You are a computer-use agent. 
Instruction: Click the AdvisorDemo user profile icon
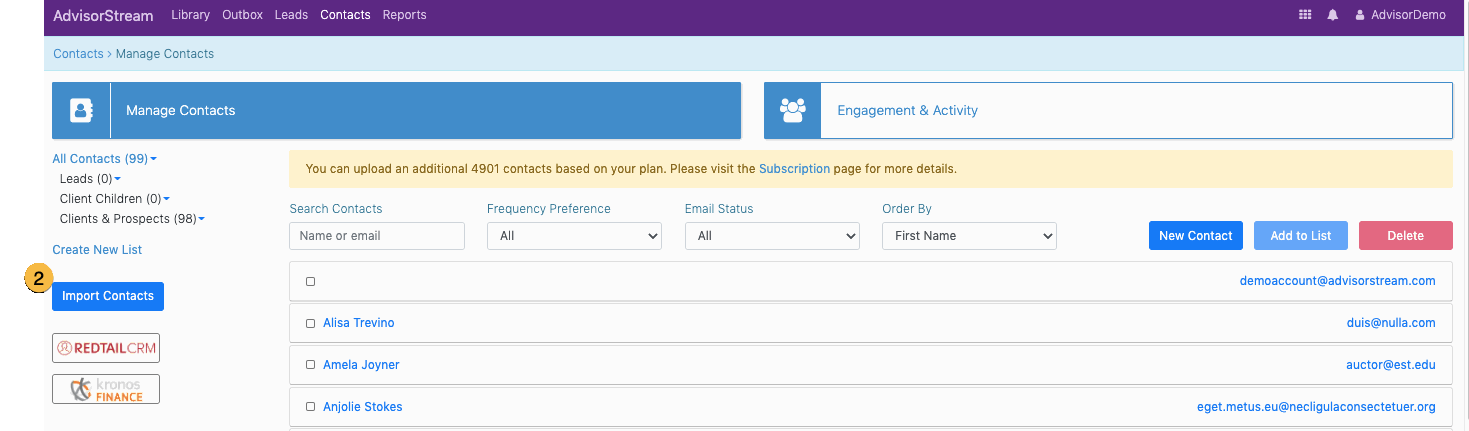point(1360,15)
